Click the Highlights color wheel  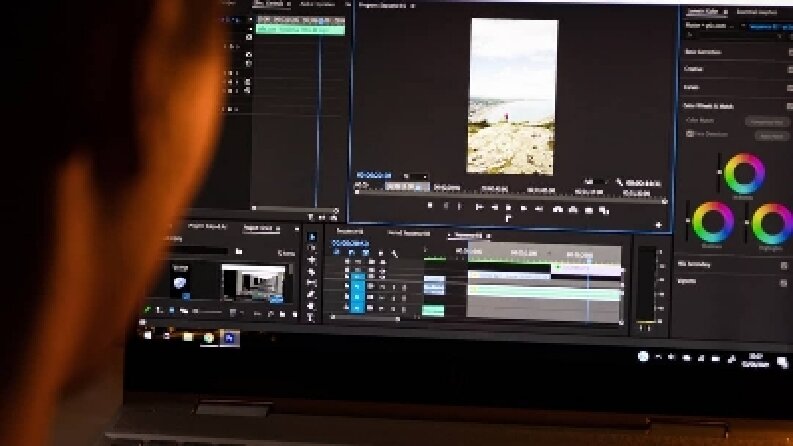[x=772, y=224]
